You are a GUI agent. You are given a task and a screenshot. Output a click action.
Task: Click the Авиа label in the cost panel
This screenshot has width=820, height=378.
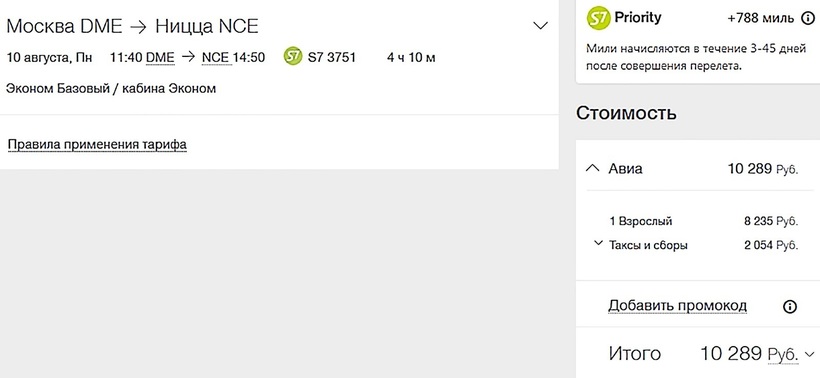coord(625,168)
